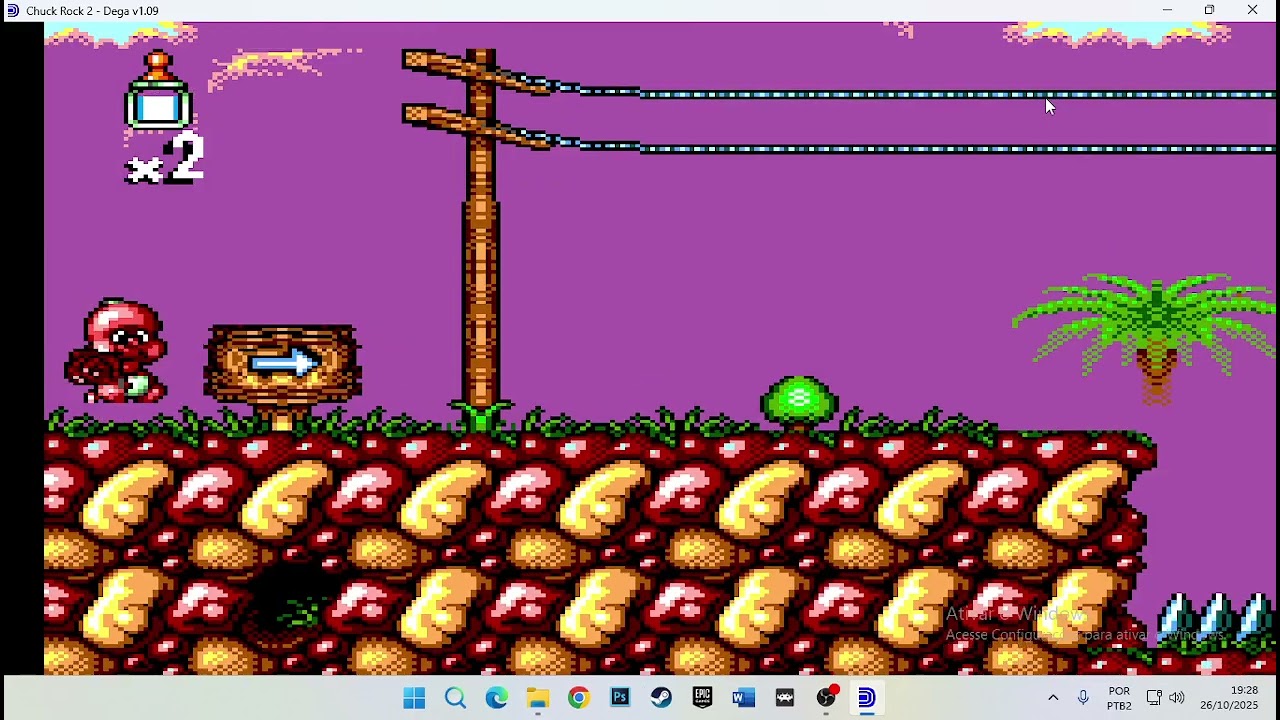Restore down the Dega window
Screen dimensions: 1280x720
point(1210,10)
